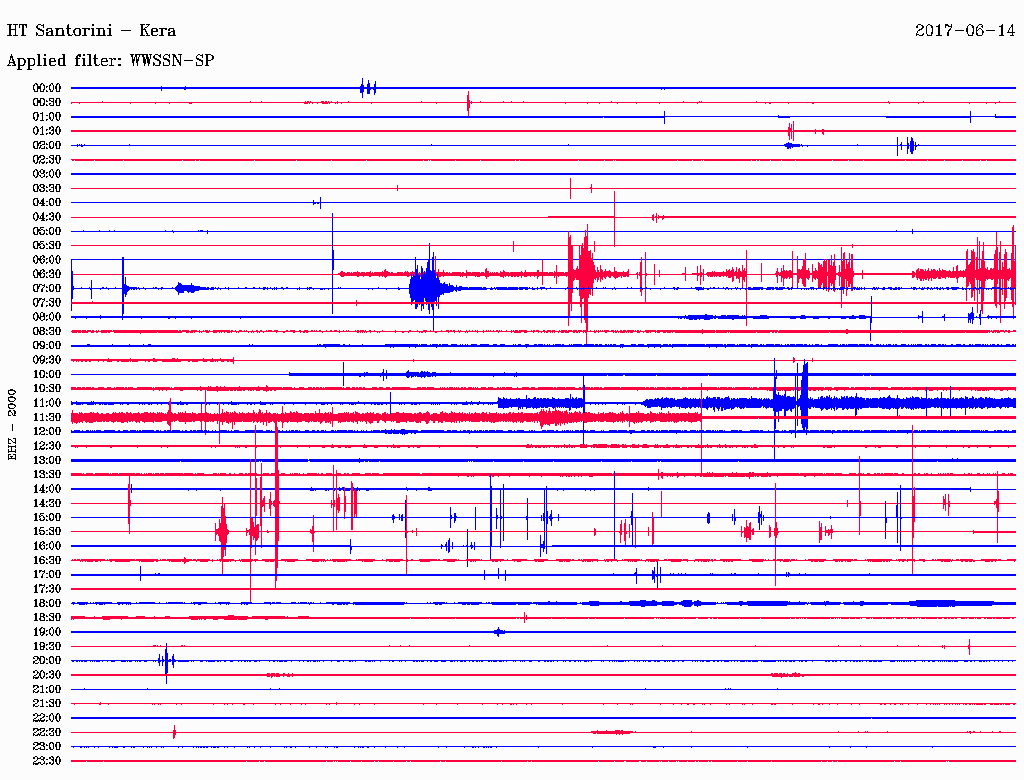Select the 00:30 time label
This screenshot has width=1024, height=780.
pyautogui.click(x=47, y=102)
